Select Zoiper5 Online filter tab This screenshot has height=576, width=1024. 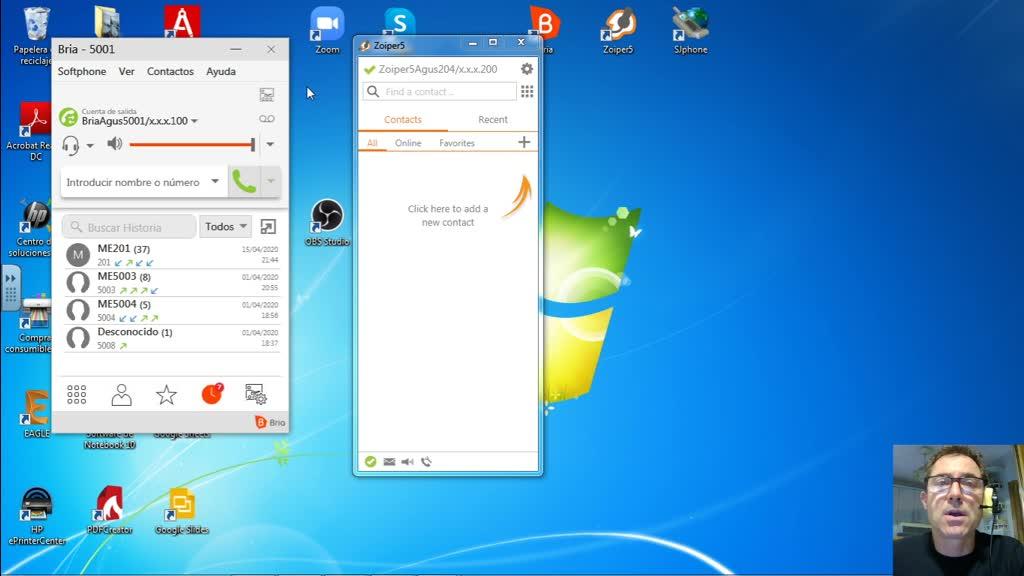pos(408,142)
